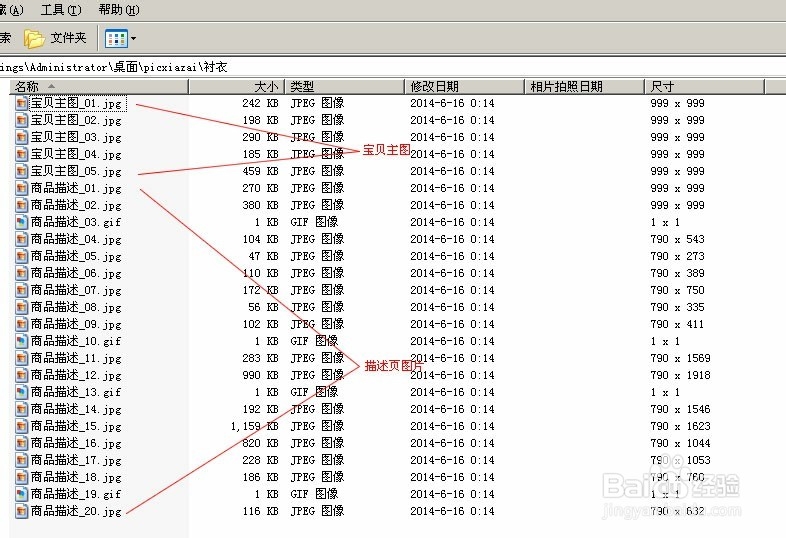Click file name 商品描述_10.gif
The width and height of the screenshot is (786, 538).
[76, 342]
